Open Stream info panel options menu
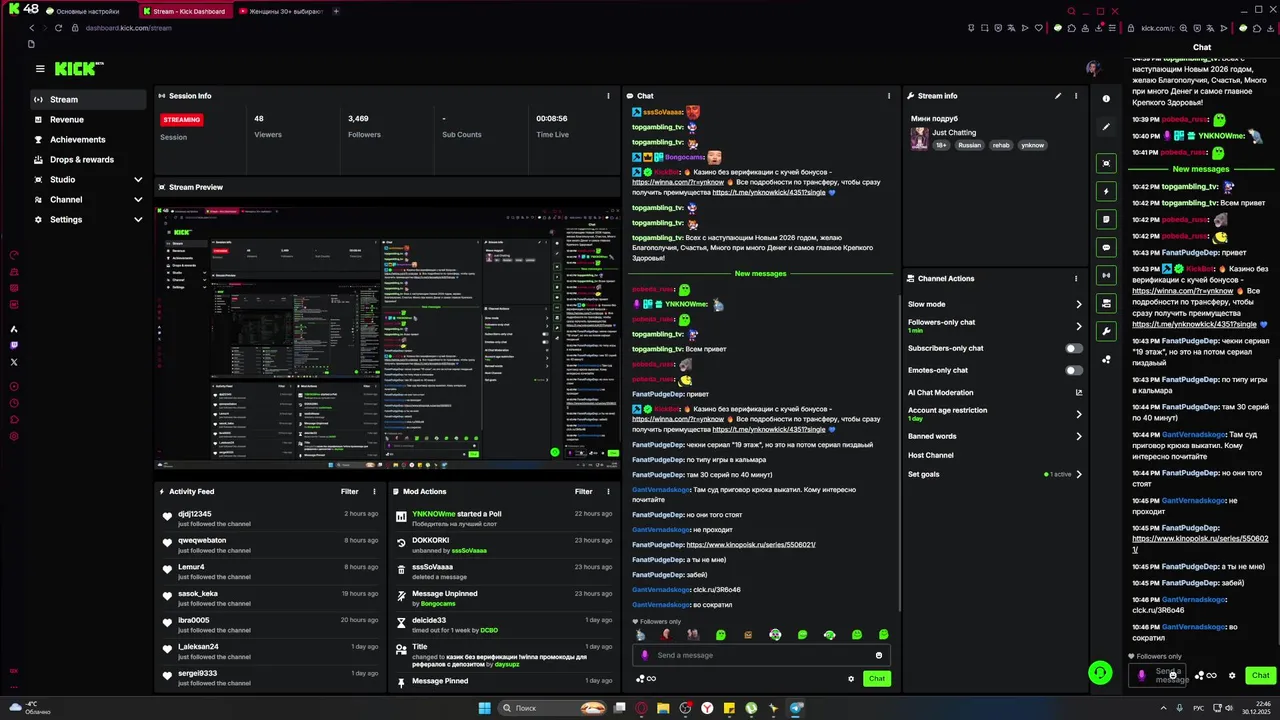 pyautogui.click(x=1076, y=96)
